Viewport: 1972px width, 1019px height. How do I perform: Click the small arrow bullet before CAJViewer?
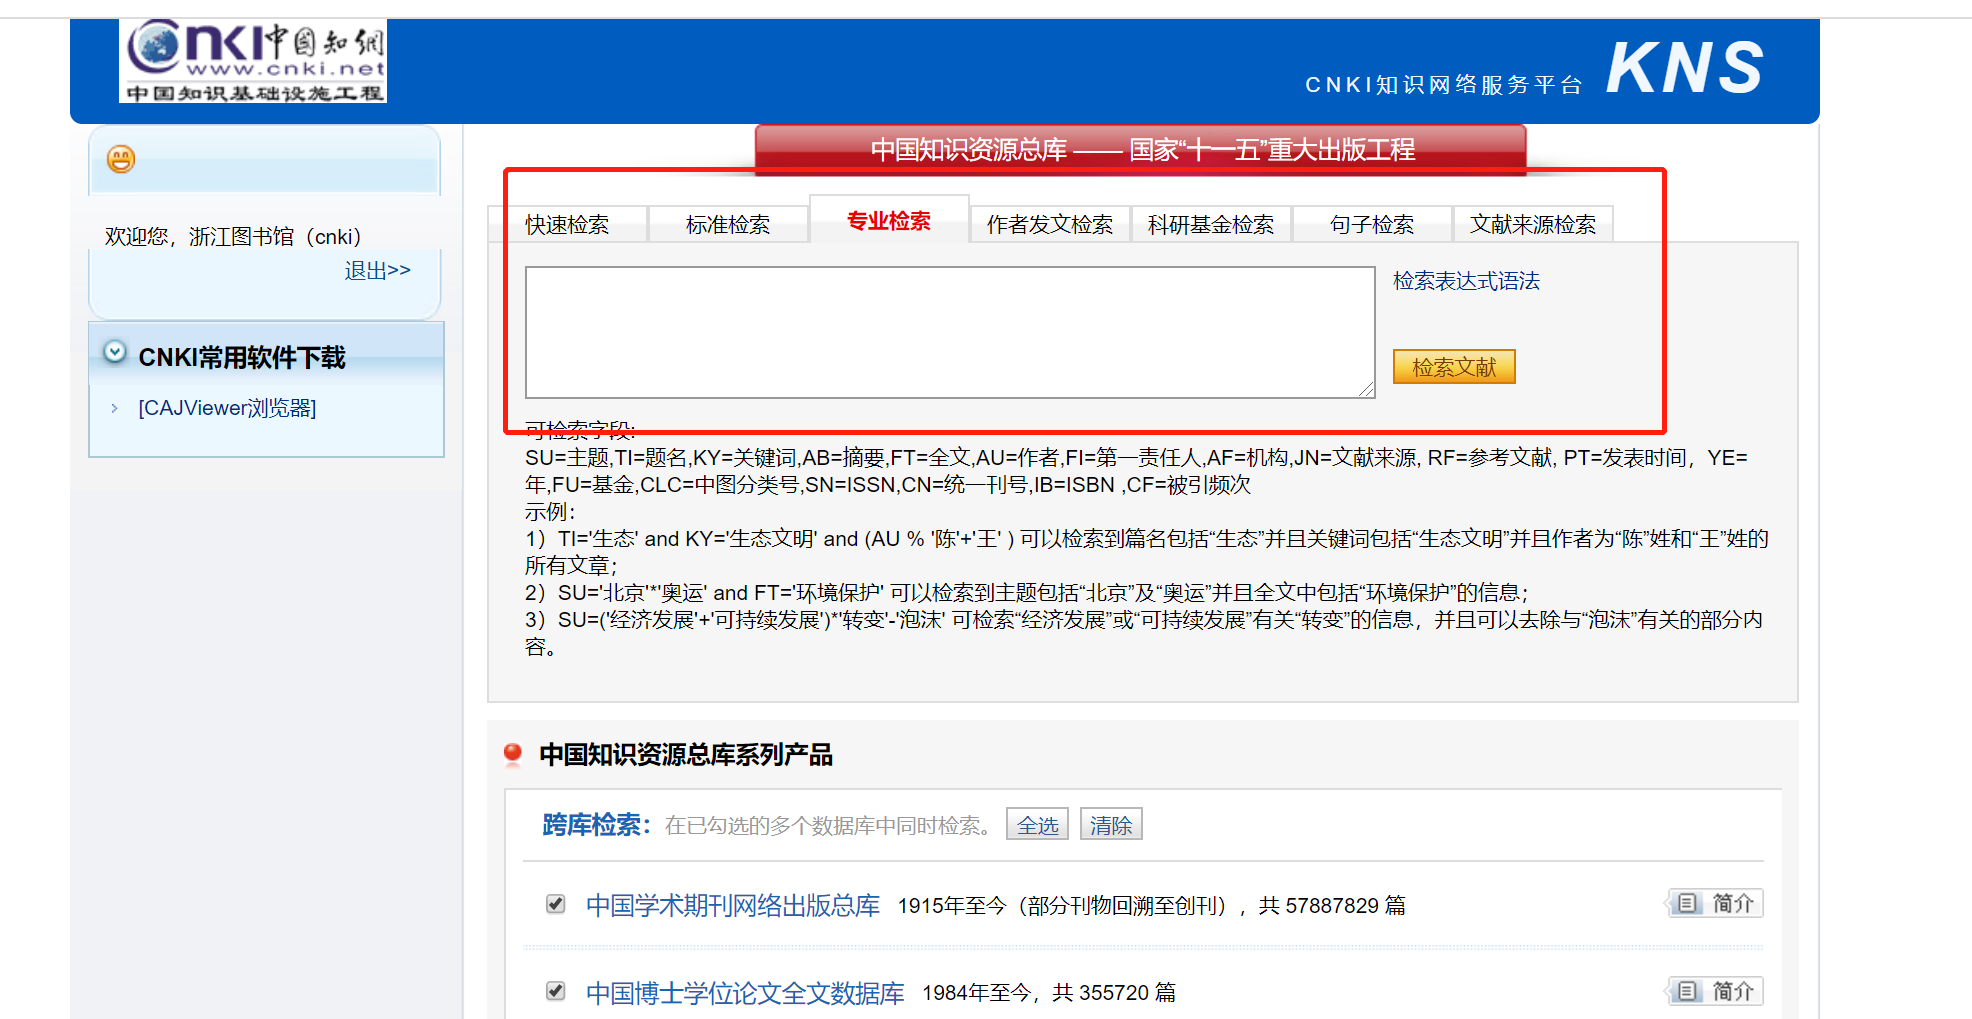coord(114,408)
